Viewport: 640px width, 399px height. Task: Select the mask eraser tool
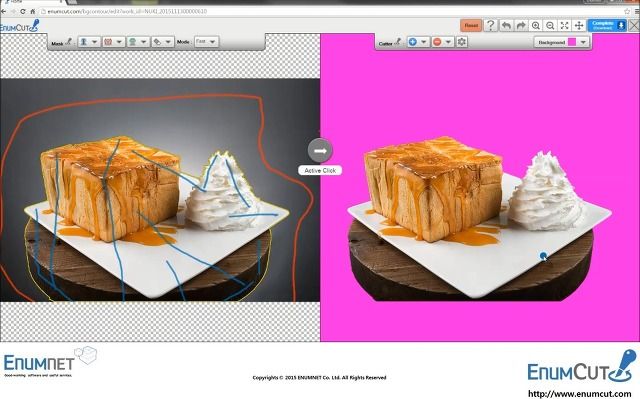[x=157, y=42]
